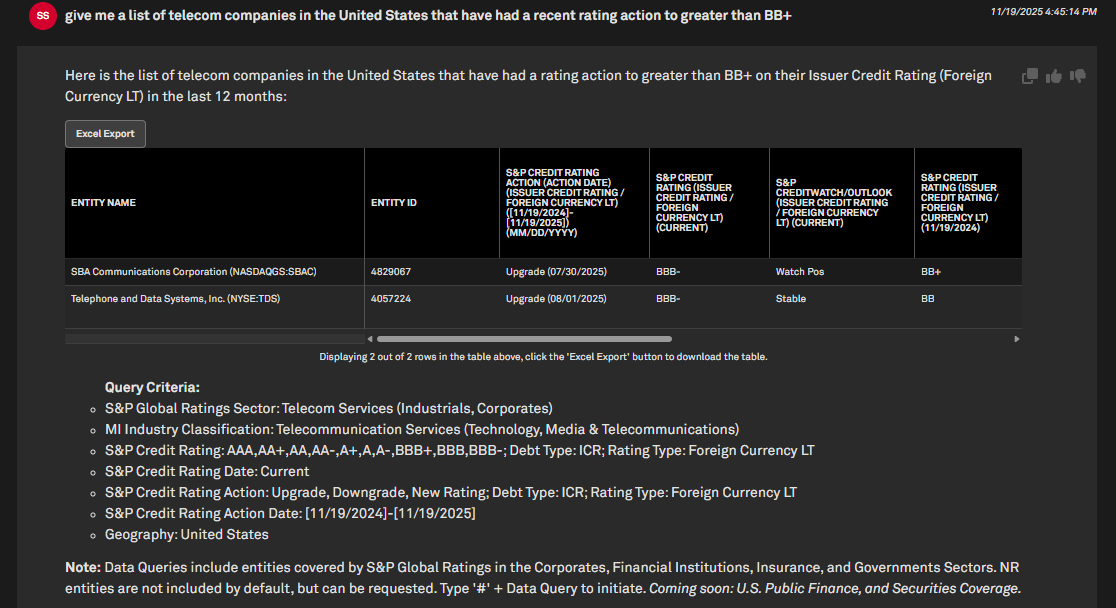Sort by the Entity Name column header
This screenshot has width=1116, height=608.
click(104, 203)
